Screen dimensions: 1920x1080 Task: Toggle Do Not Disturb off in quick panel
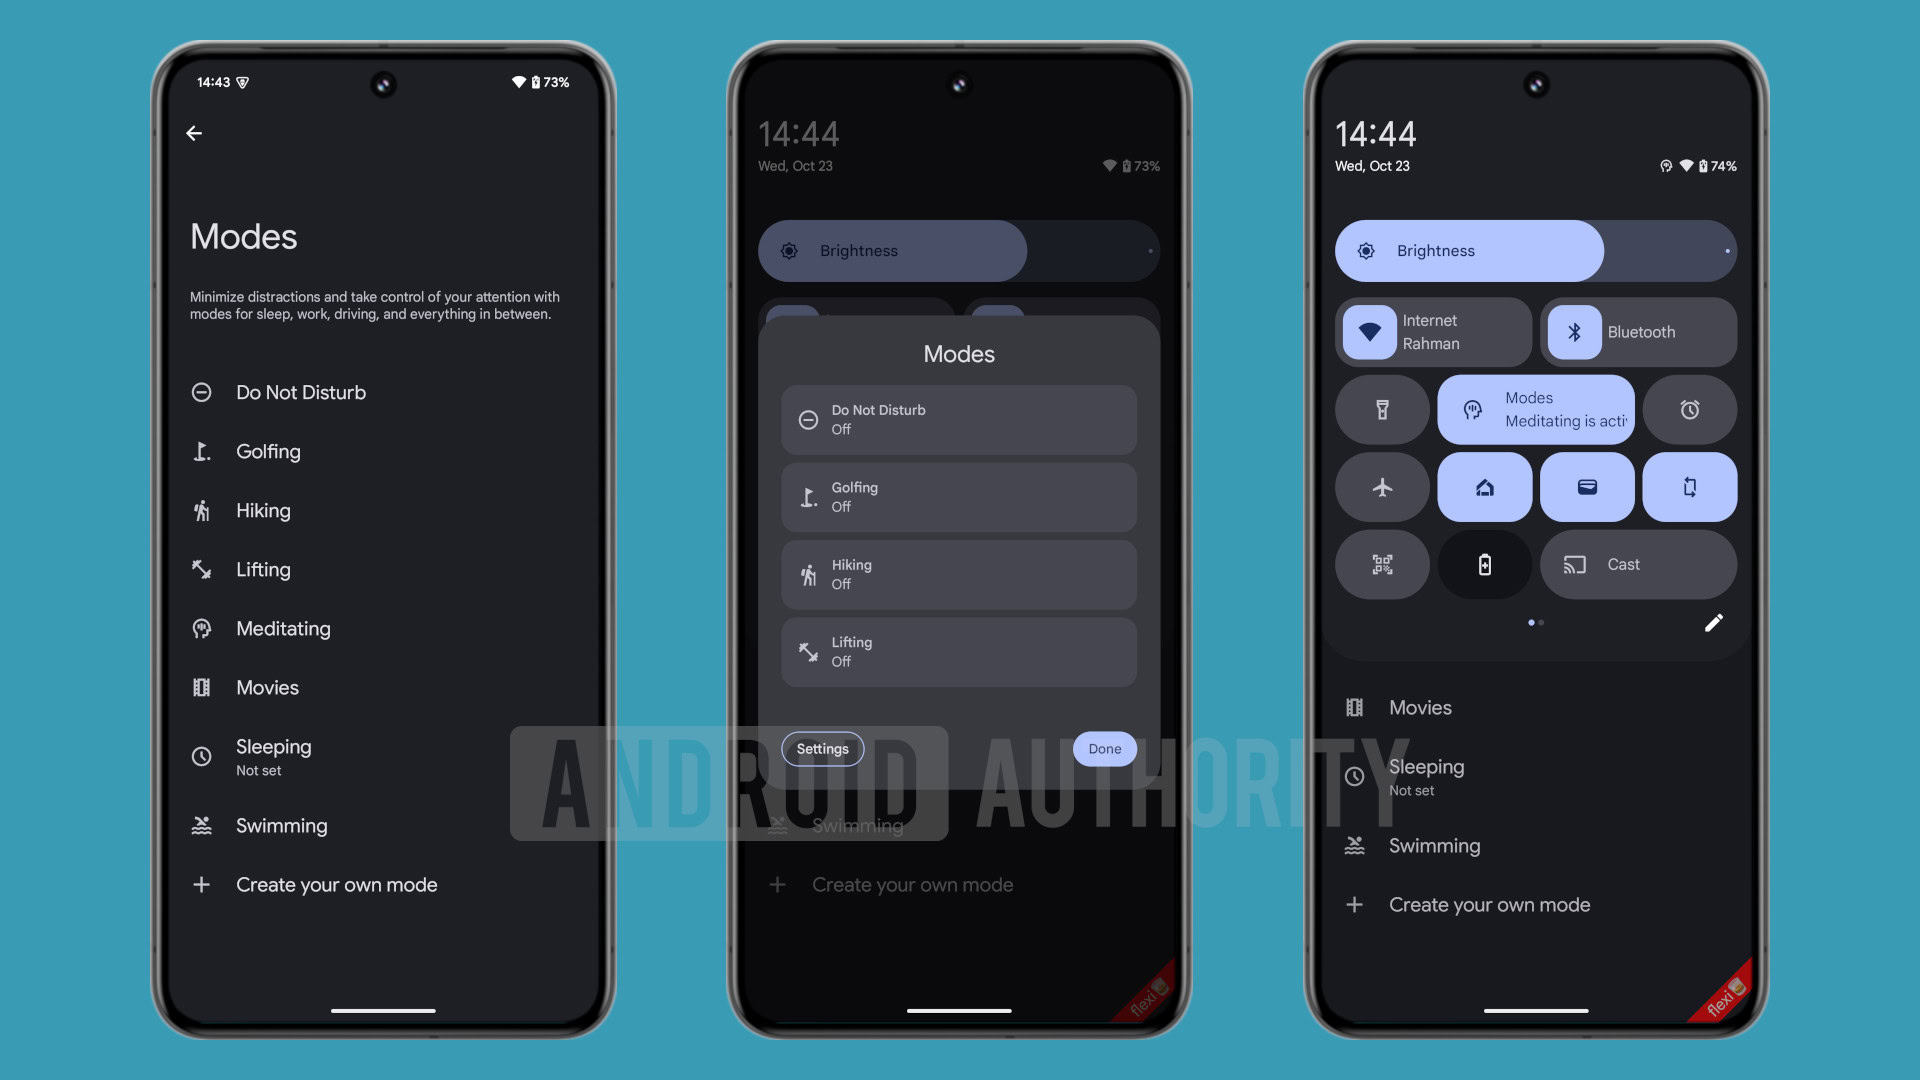(959, 418)
